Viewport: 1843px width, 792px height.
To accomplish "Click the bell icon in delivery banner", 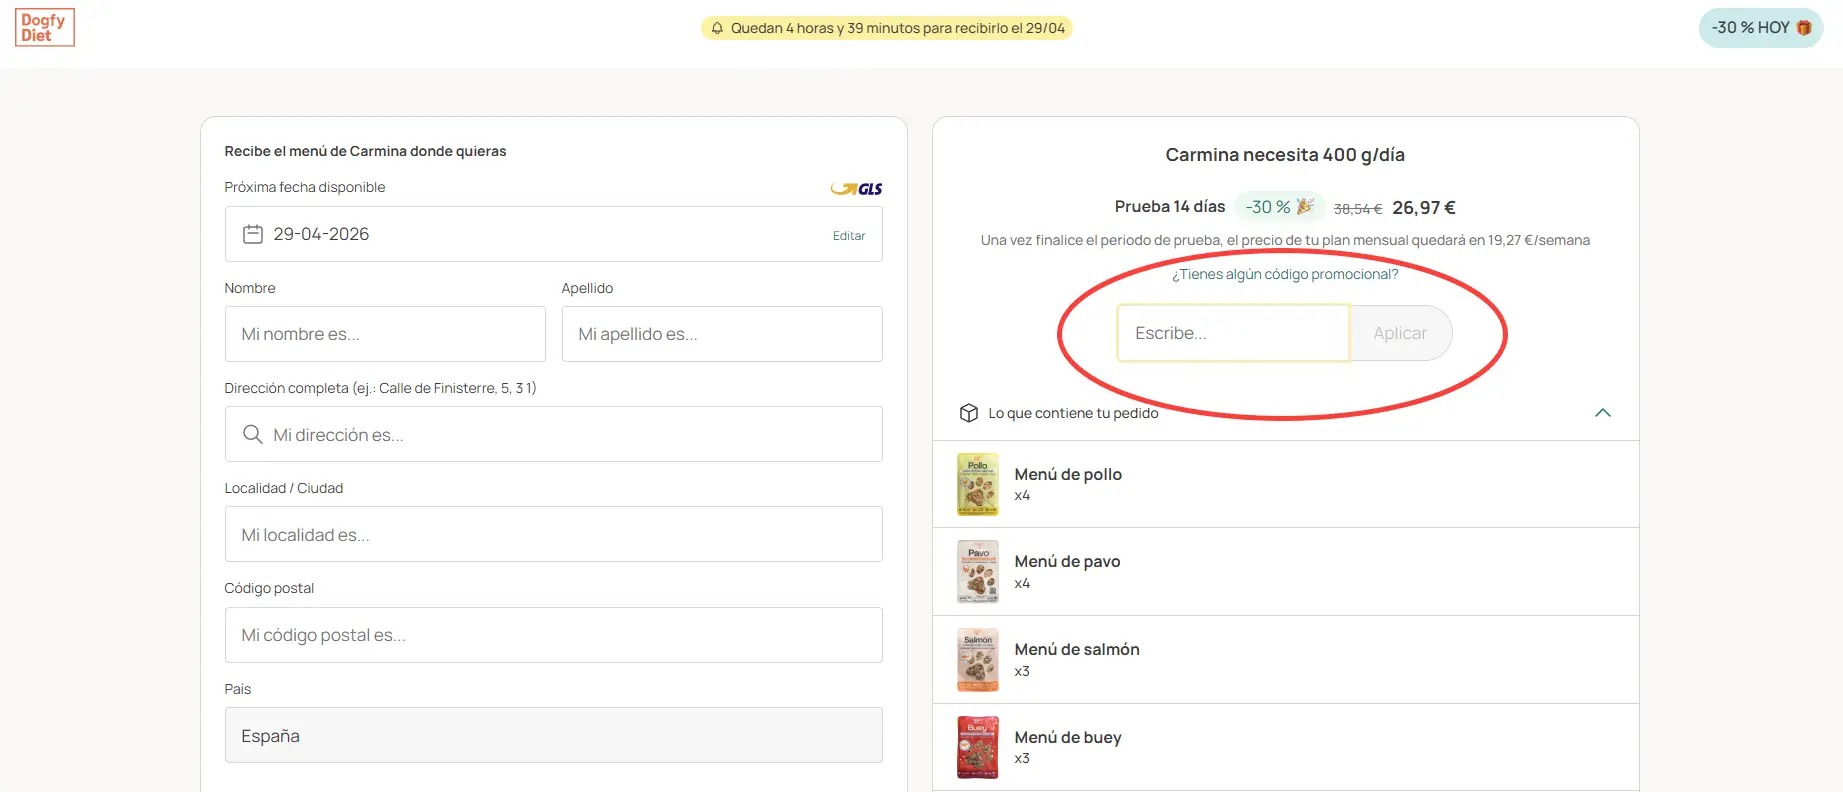I will (x=717, y=28).
